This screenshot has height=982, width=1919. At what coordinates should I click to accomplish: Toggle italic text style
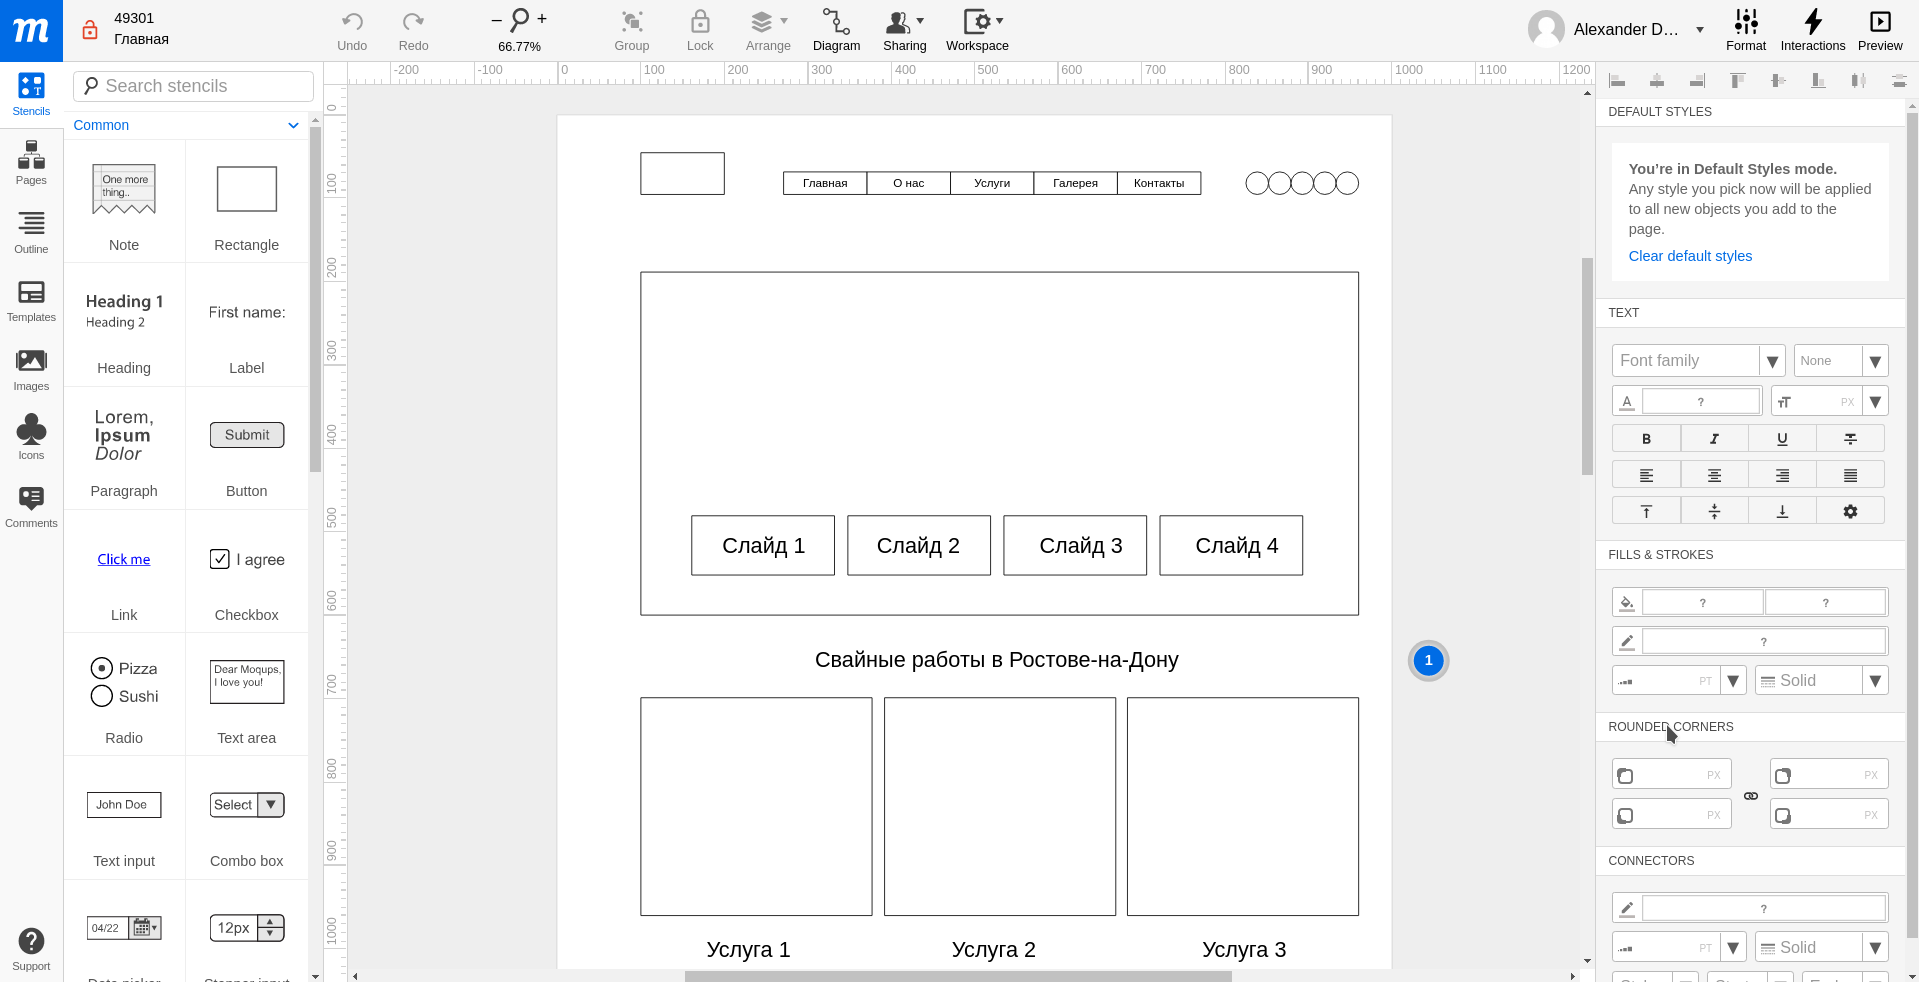point(1714,438)
